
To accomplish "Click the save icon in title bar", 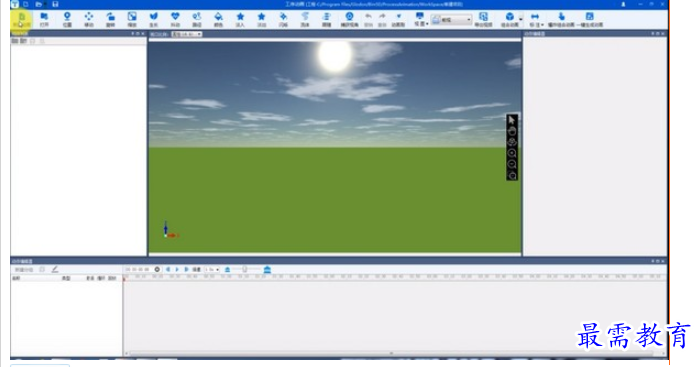I will coord(55,4).
